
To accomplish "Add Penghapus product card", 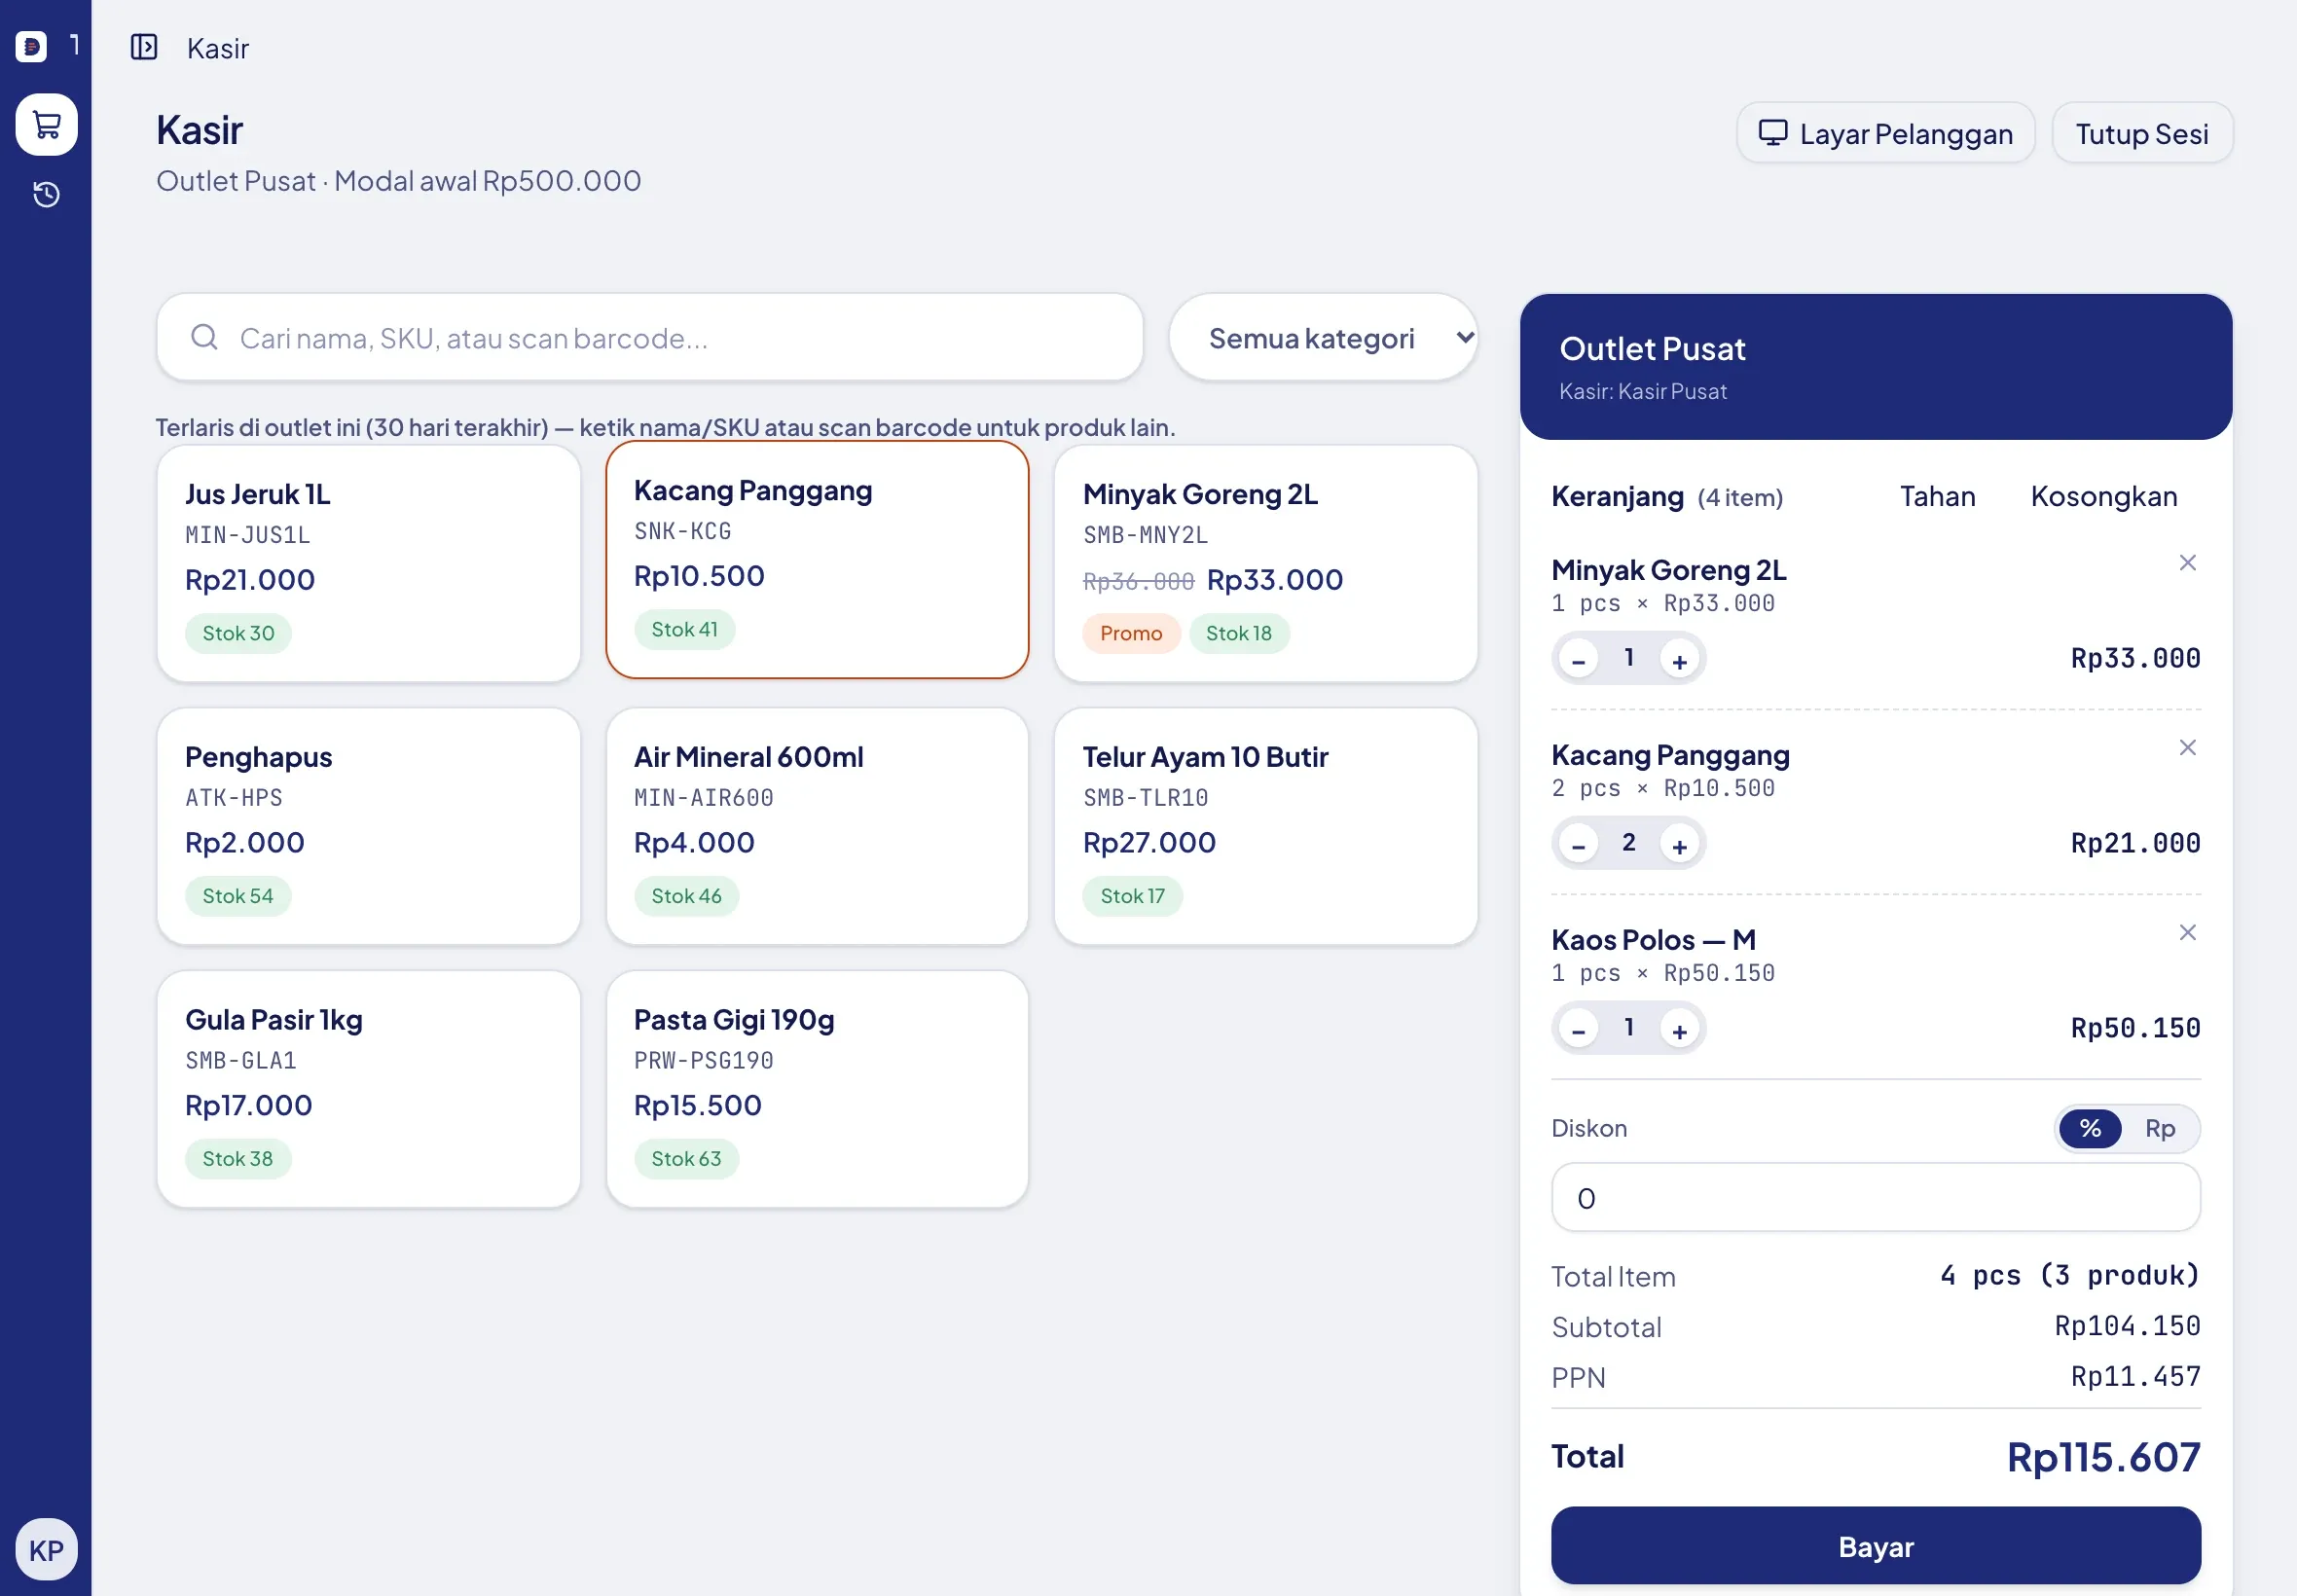I will [x=368, y=827].
